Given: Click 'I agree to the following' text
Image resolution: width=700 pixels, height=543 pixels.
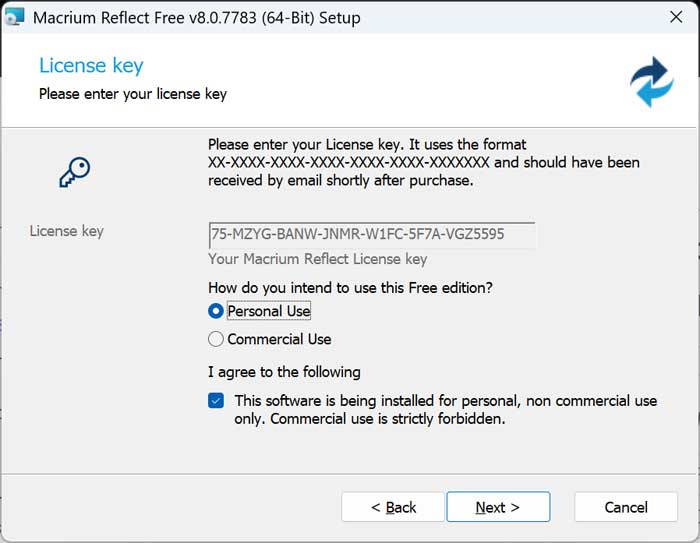Looking at the screenshot, I should click(284, 372).
